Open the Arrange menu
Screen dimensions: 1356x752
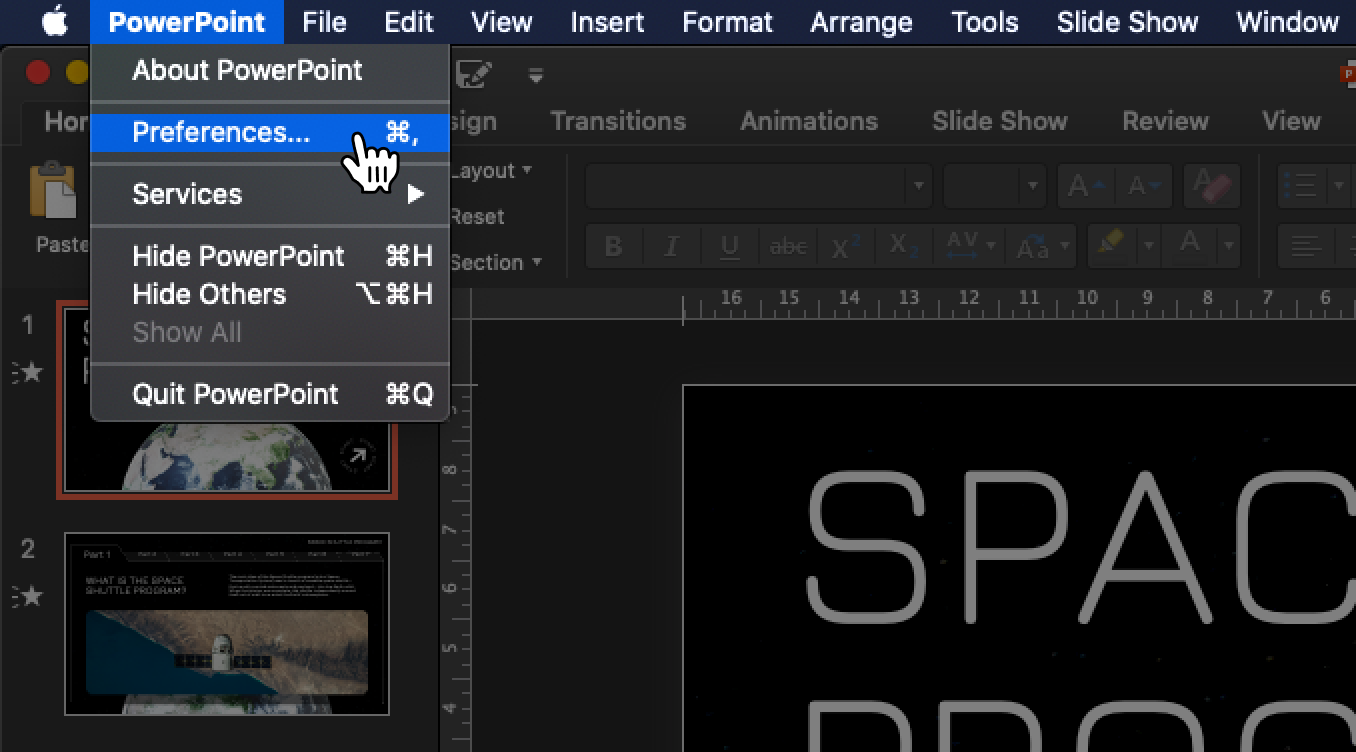click(861, 22)
